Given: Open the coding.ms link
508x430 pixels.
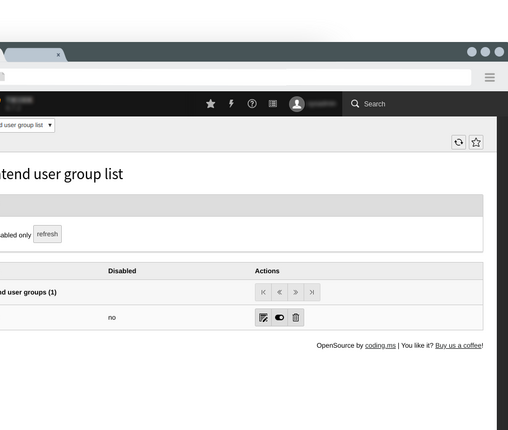Looking at the screenshot, I should pos(380,346).
